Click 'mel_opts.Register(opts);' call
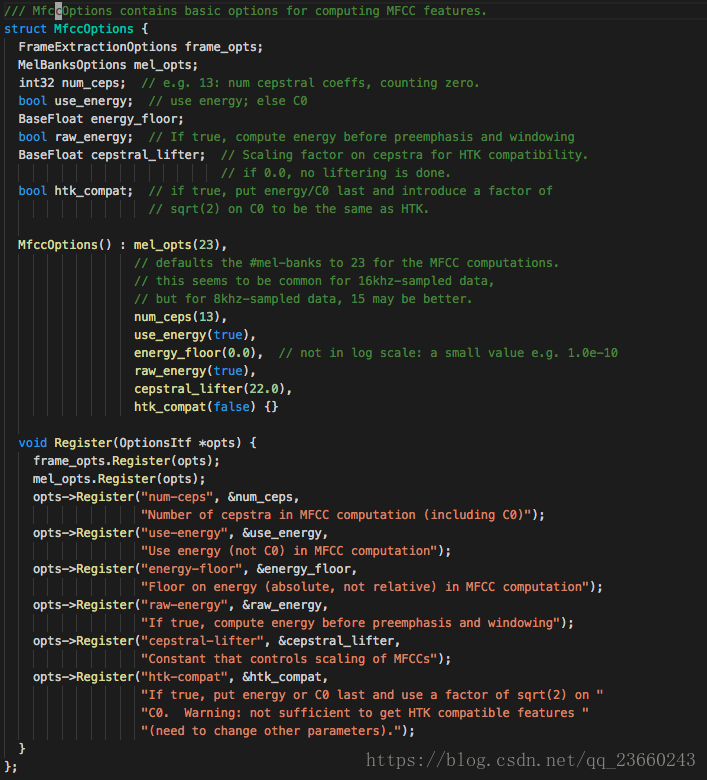707x780 pixels. pos(119,479)
